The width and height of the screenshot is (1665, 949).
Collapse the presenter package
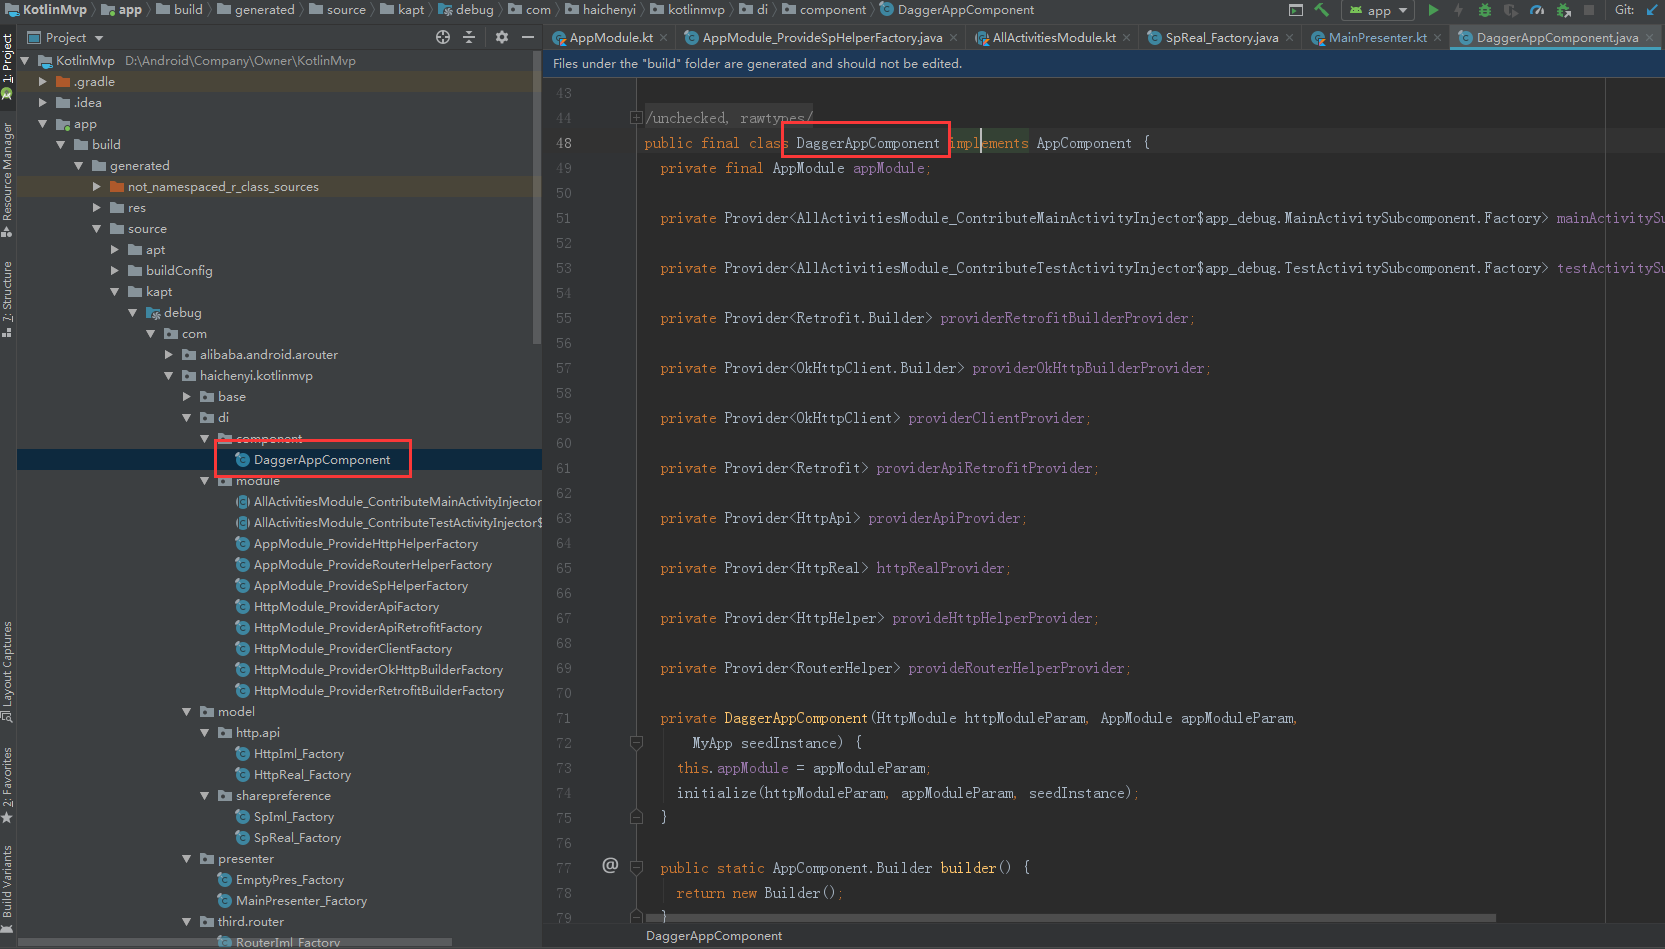(187, 859)
